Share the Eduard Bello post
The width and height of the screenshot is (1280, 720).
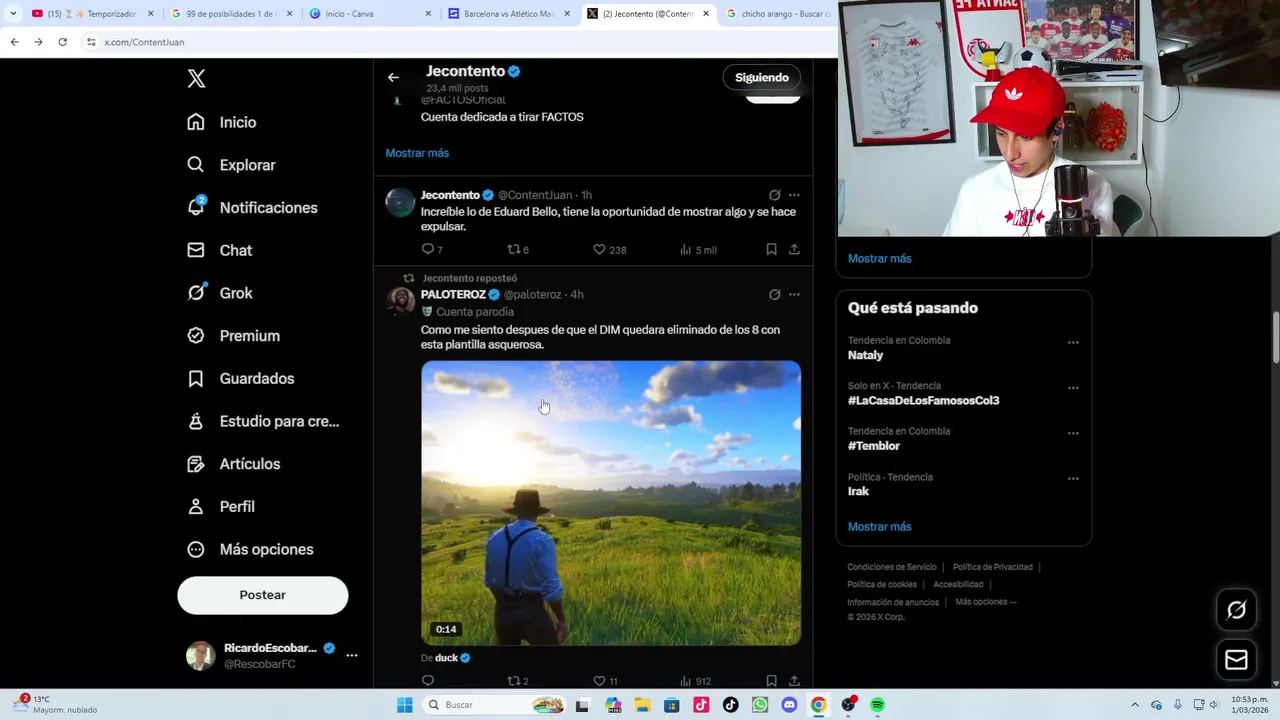point(794,249)
